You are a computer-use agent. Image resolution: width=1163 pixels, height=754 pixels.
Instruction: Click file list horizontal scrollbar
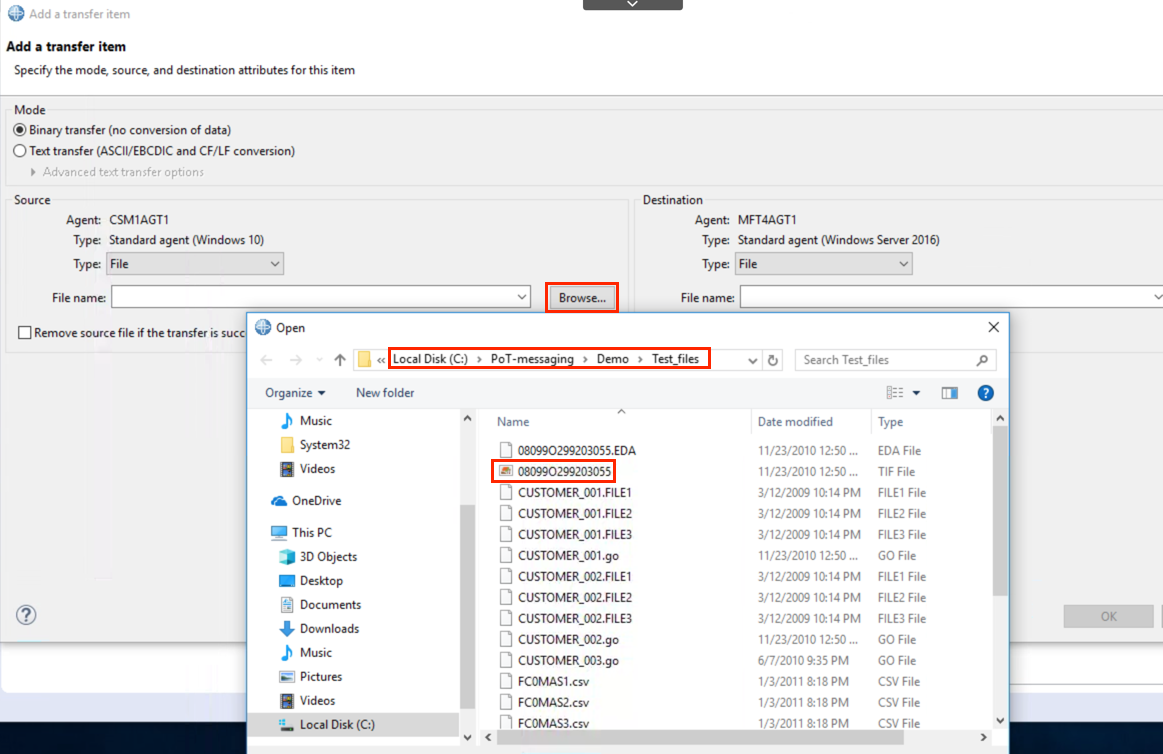(700, 738)
